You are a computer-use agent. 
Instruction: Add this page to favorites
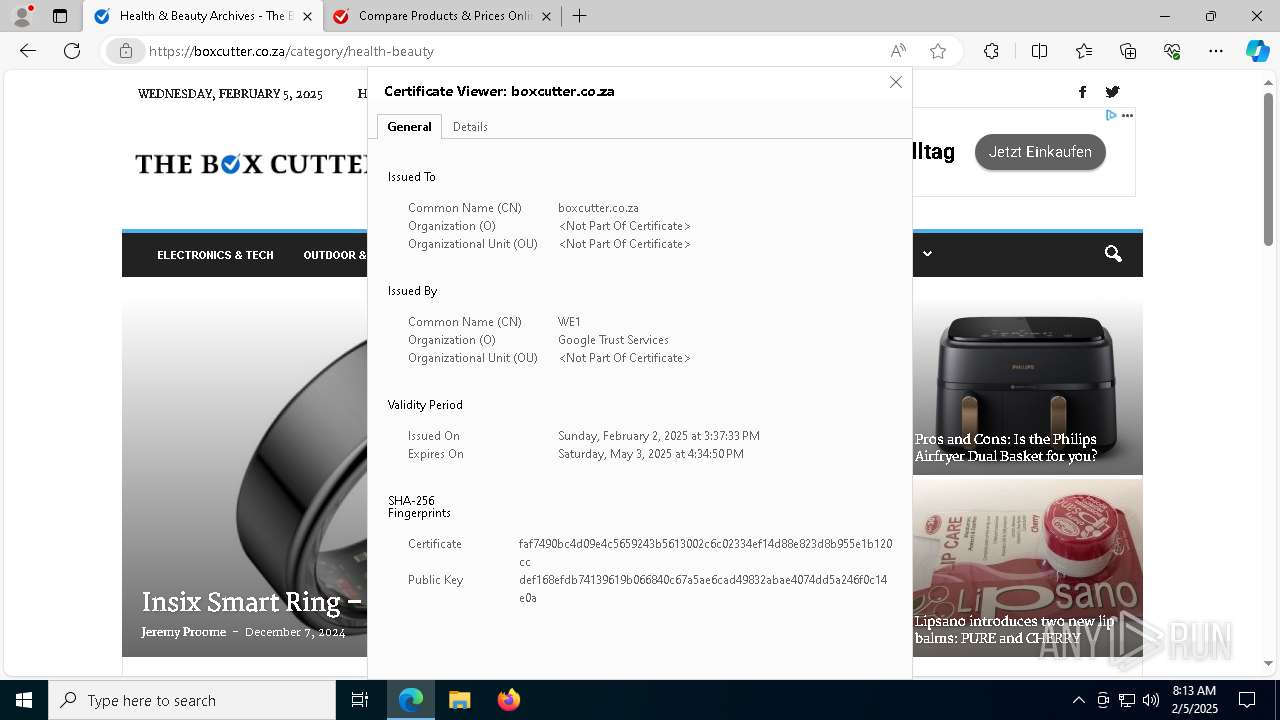point(938,51)
